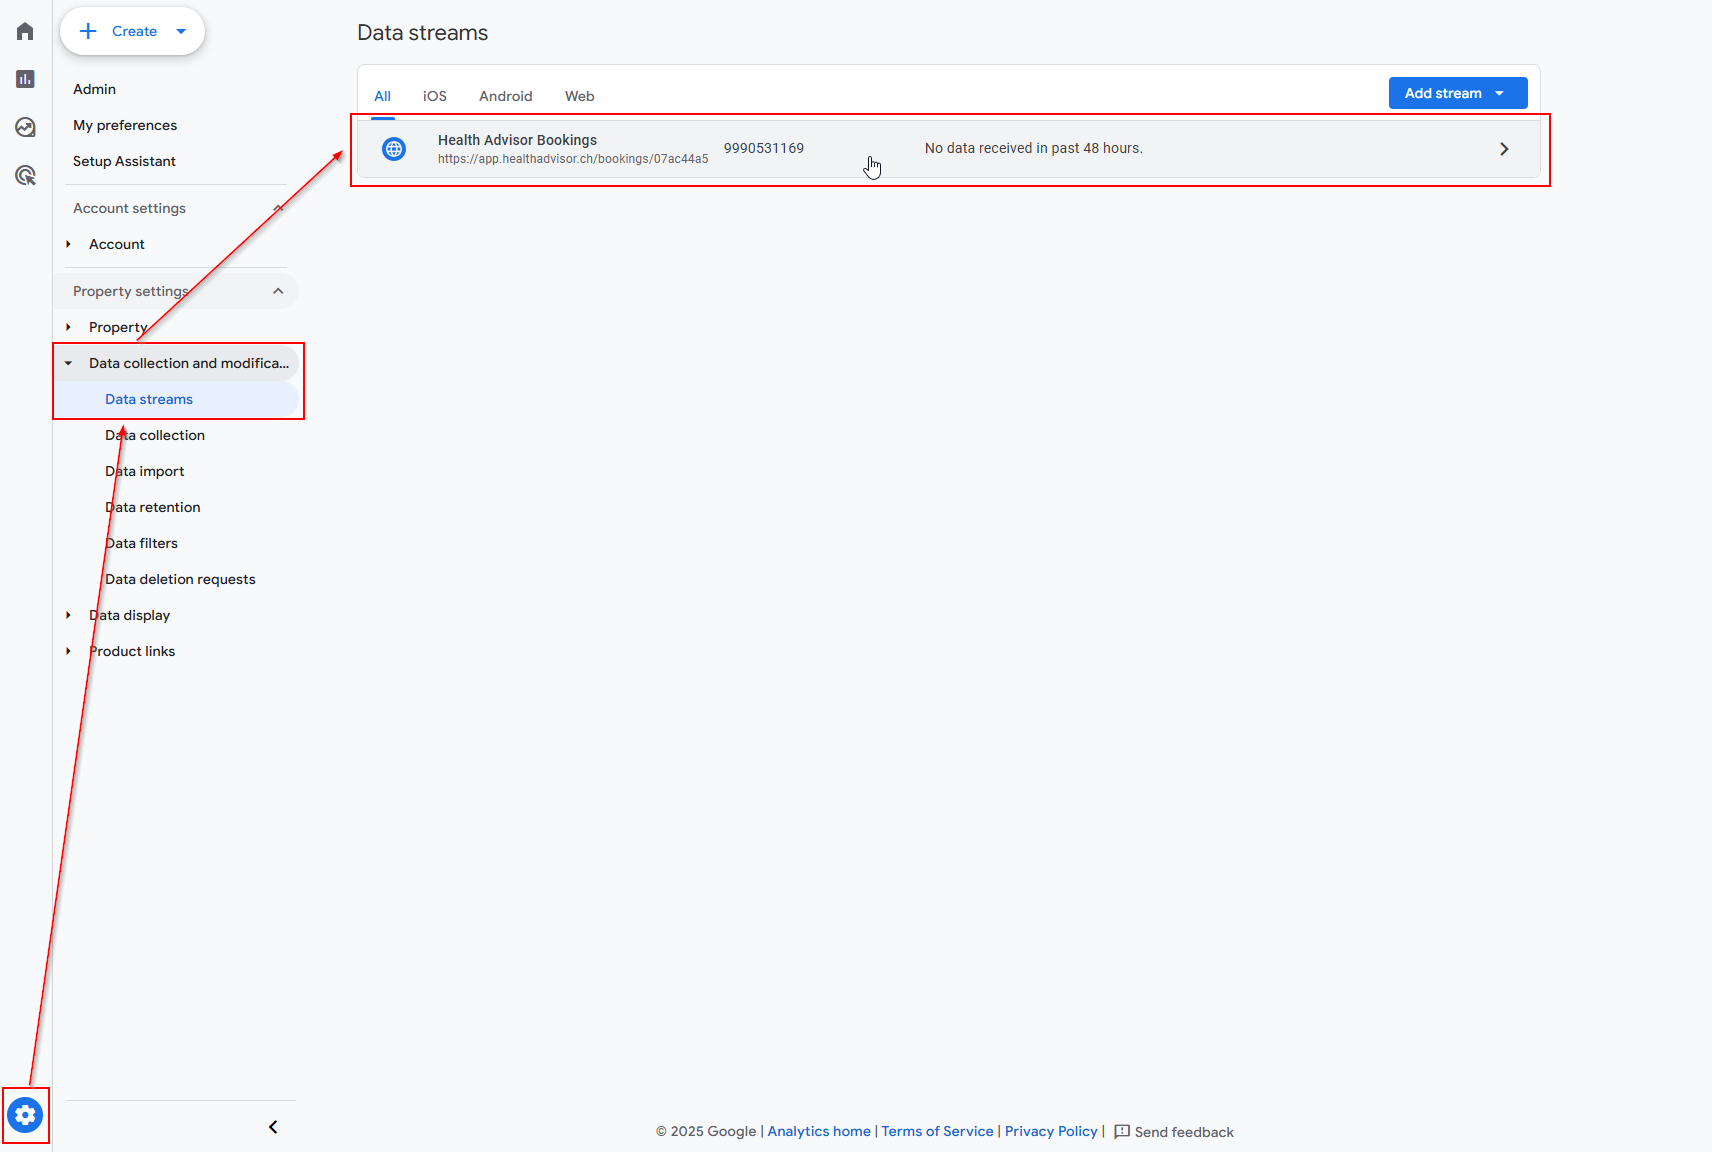Open the Home icon in left rail

(x=25, y=31)
